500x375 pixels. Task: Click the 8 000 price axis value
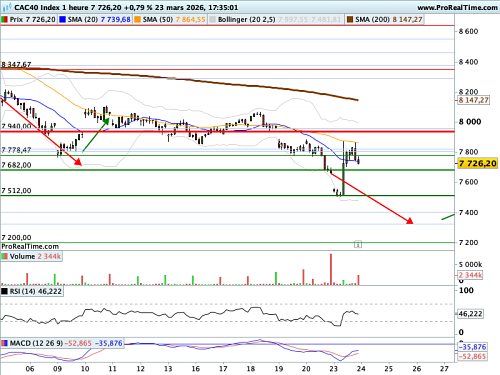pyautogui.click(x=470, y=122)
